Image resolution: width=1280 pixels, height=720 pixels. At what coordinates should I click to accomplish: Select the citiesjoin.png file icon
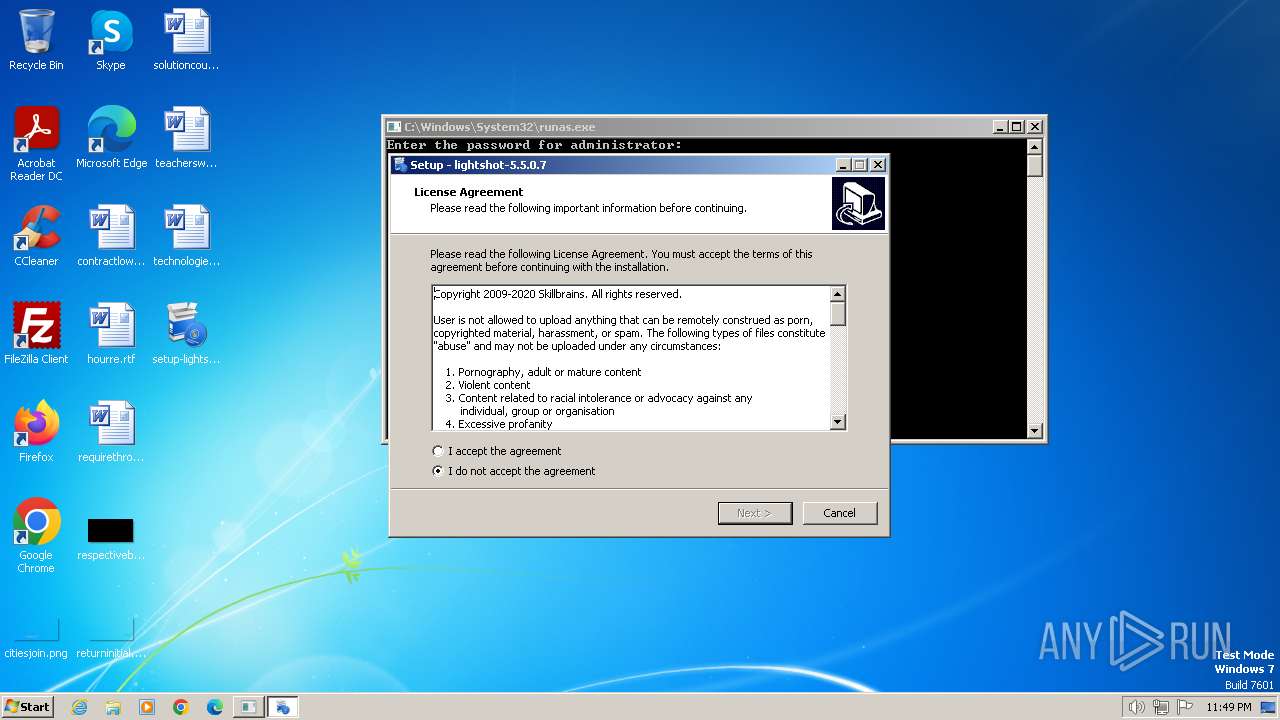(36, 638)
